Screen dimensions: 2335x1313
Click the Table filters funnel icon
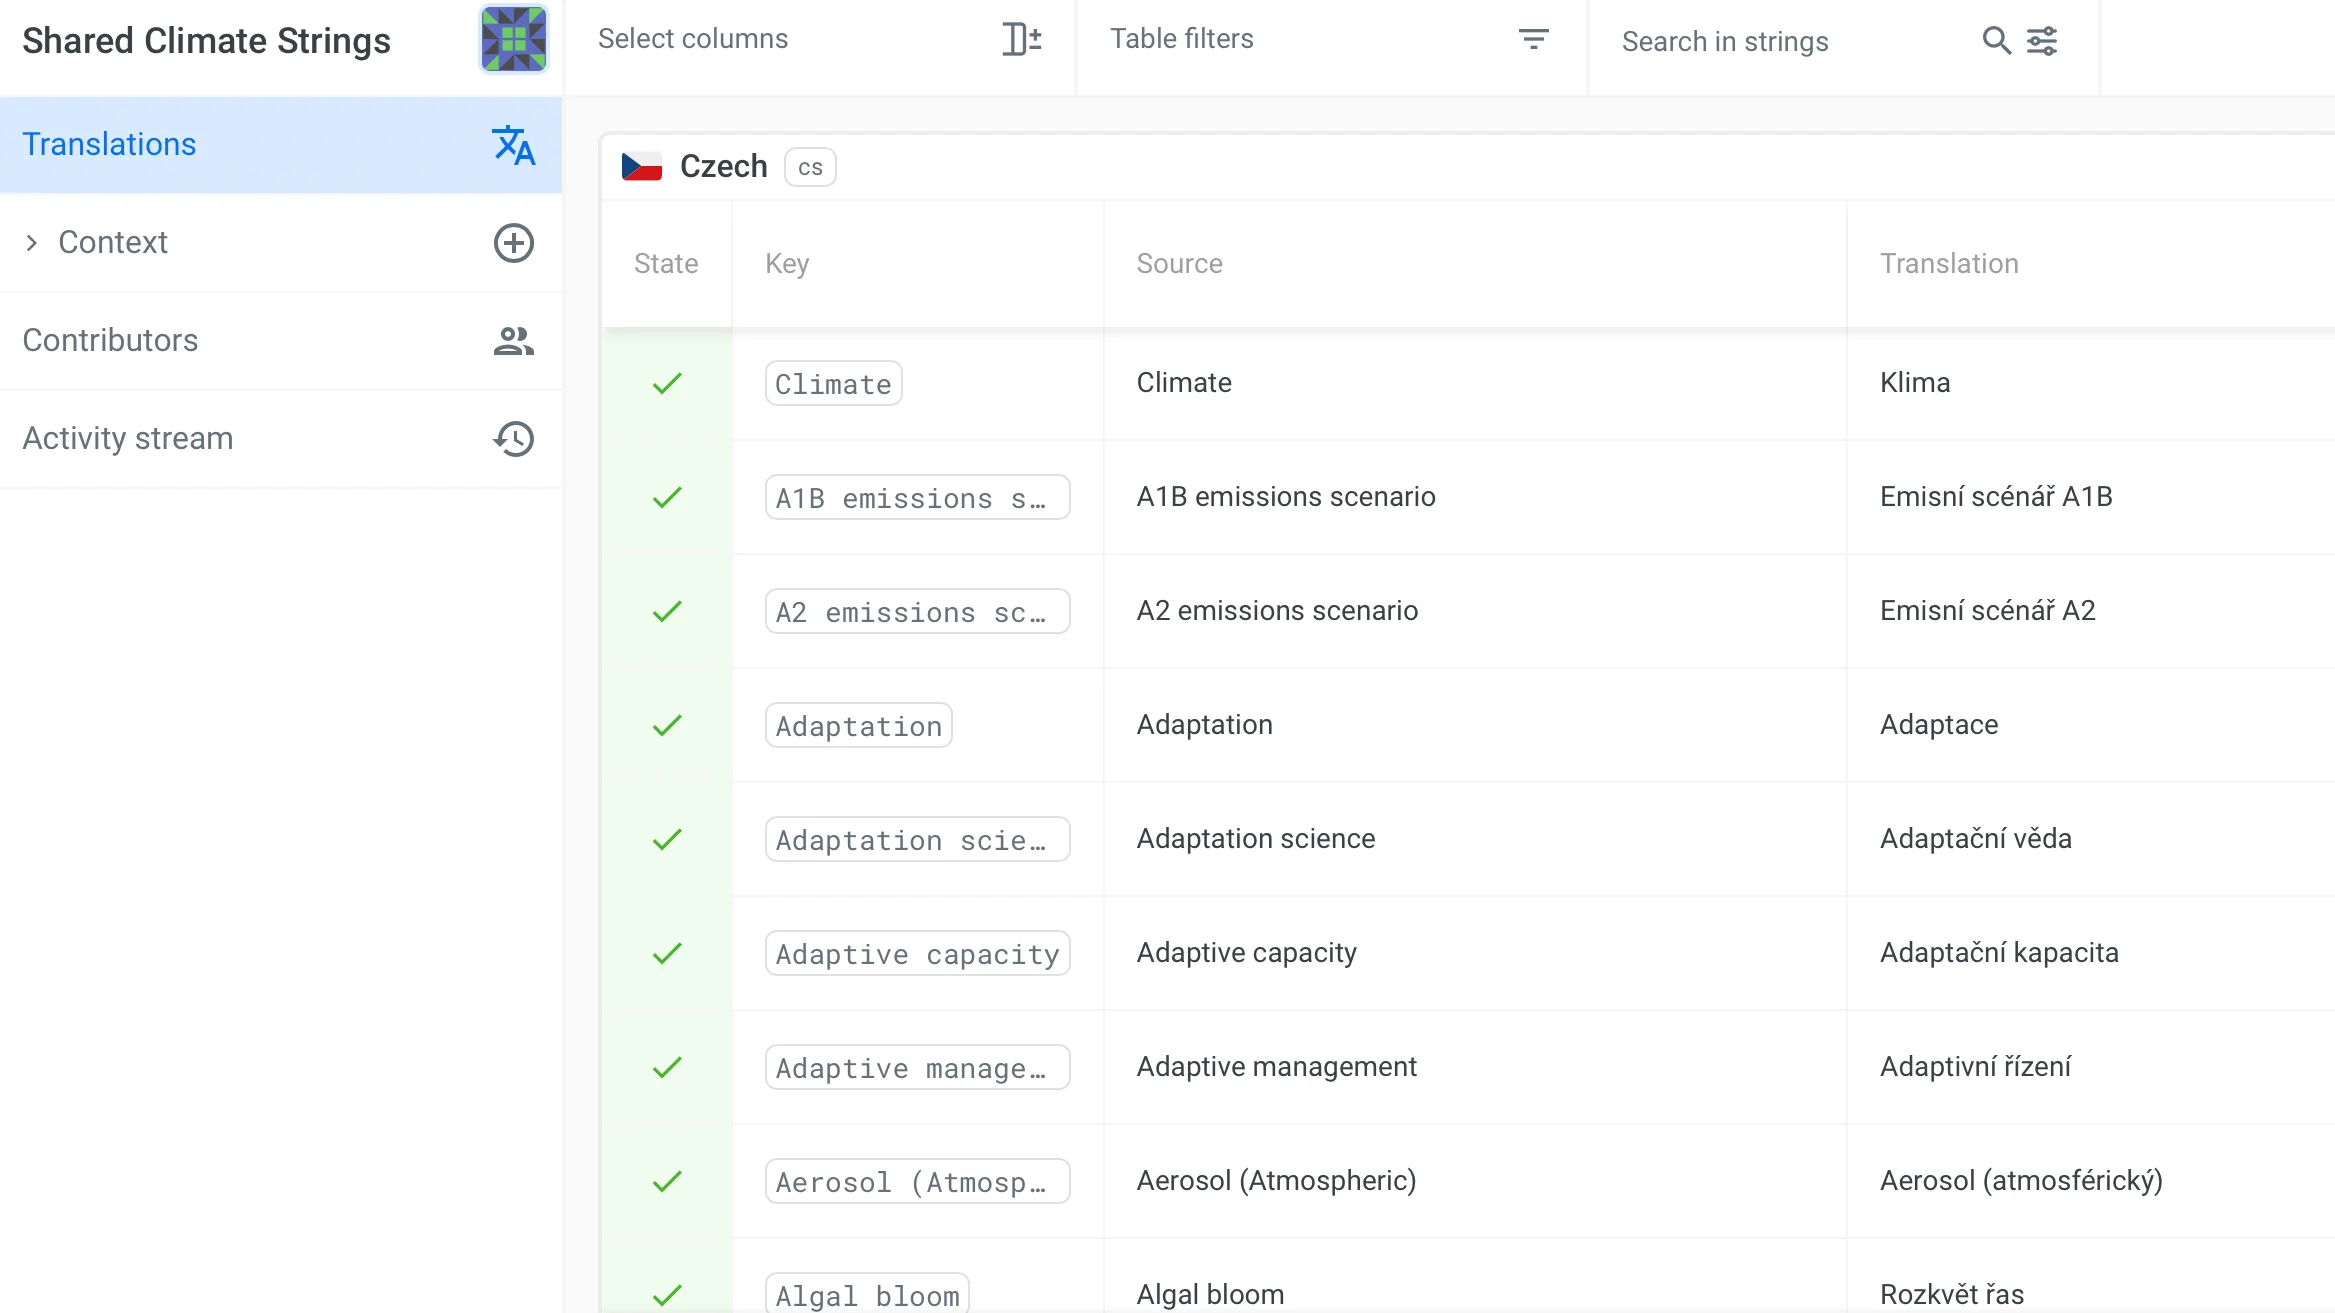click(x=1533, y=39)
